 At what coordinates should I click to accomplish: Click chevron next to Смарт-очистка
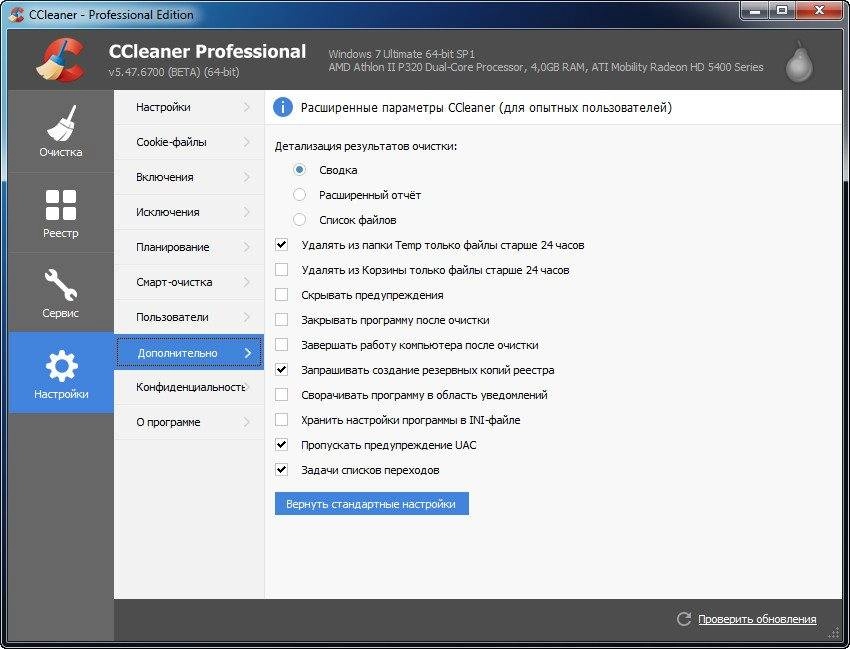[247, 282]
